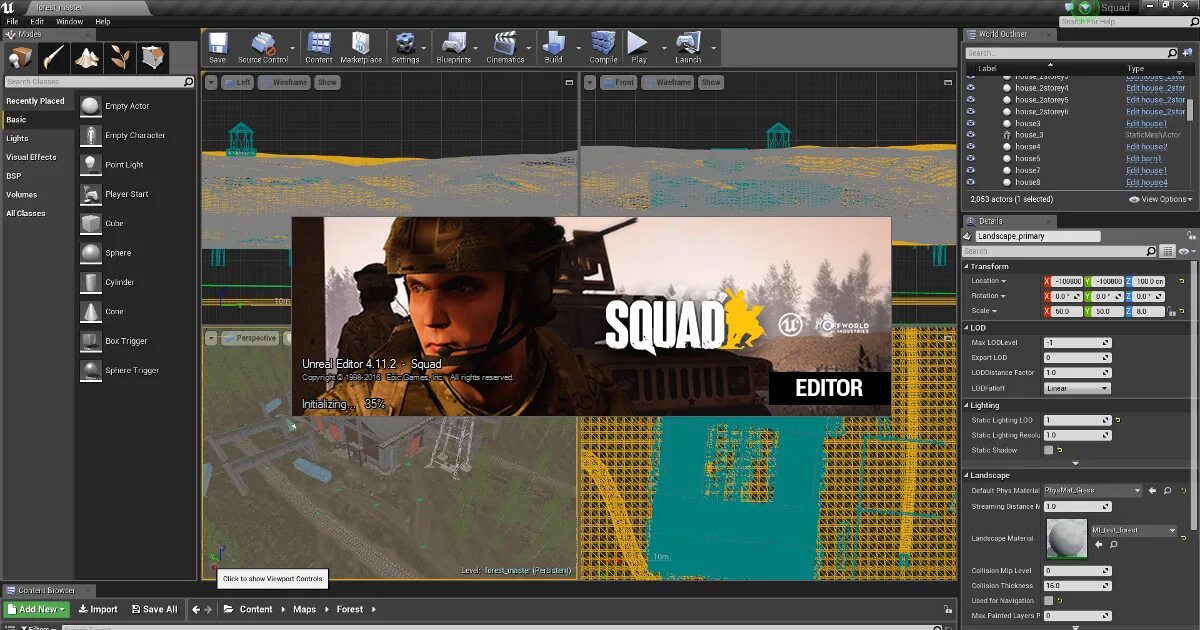Select the Player Start icon
1200x630 pixels.
pos(91,194)
